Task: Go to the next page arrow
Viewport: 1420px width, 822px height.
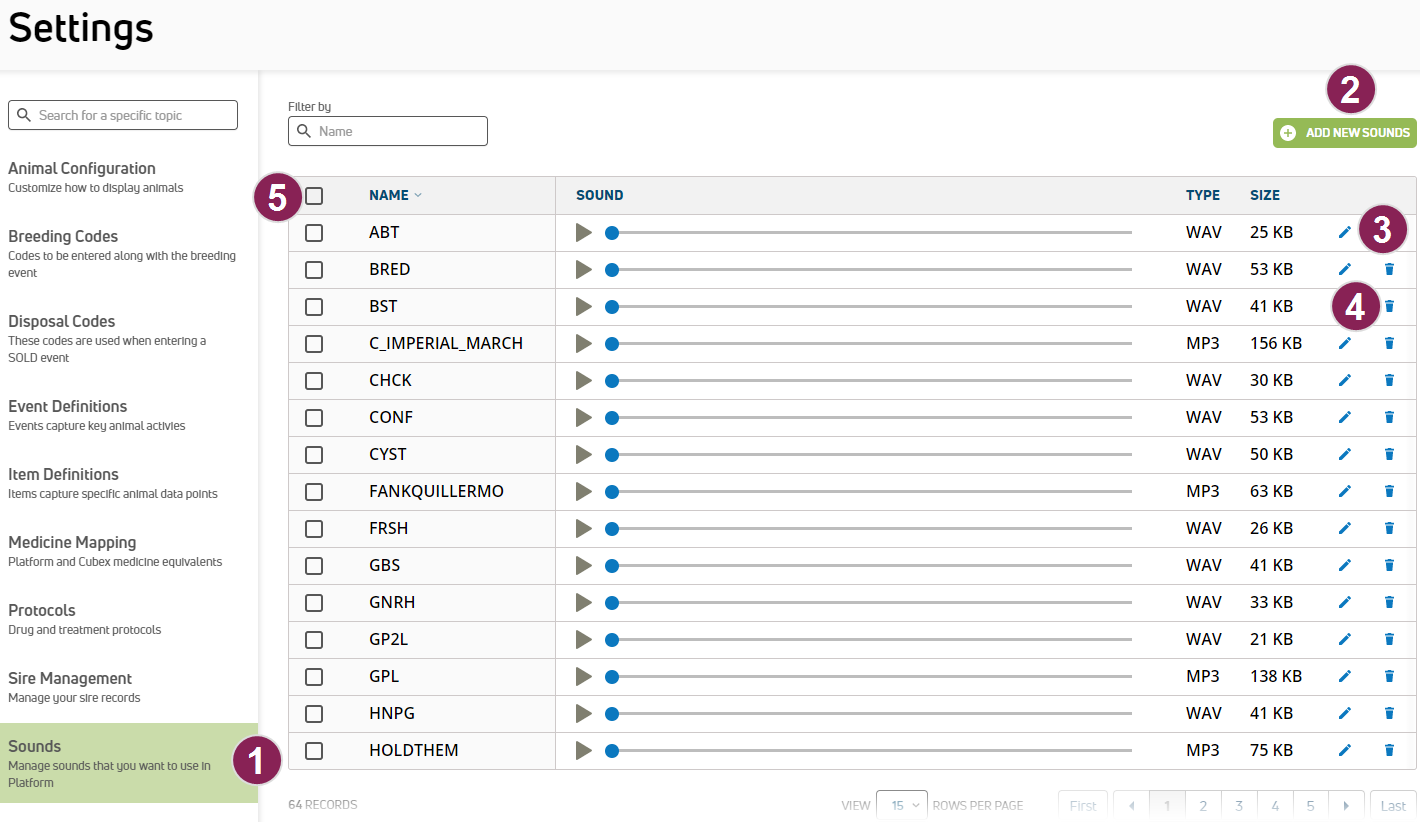Action: [x=1347, y=806]
